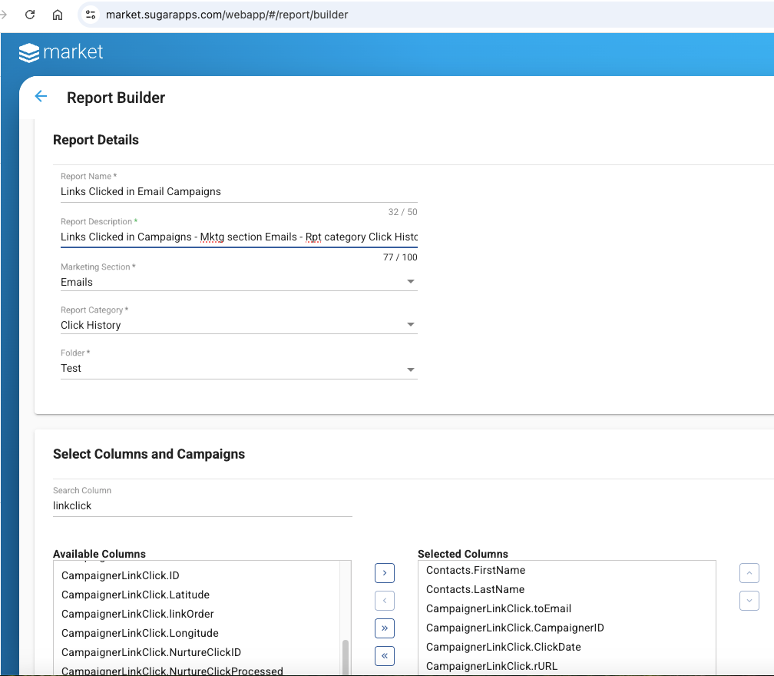Image resolution: width=774 pixels, height=676 pixels.
Task: Open the Marketing Section dropdown
Action: [239, 282]
